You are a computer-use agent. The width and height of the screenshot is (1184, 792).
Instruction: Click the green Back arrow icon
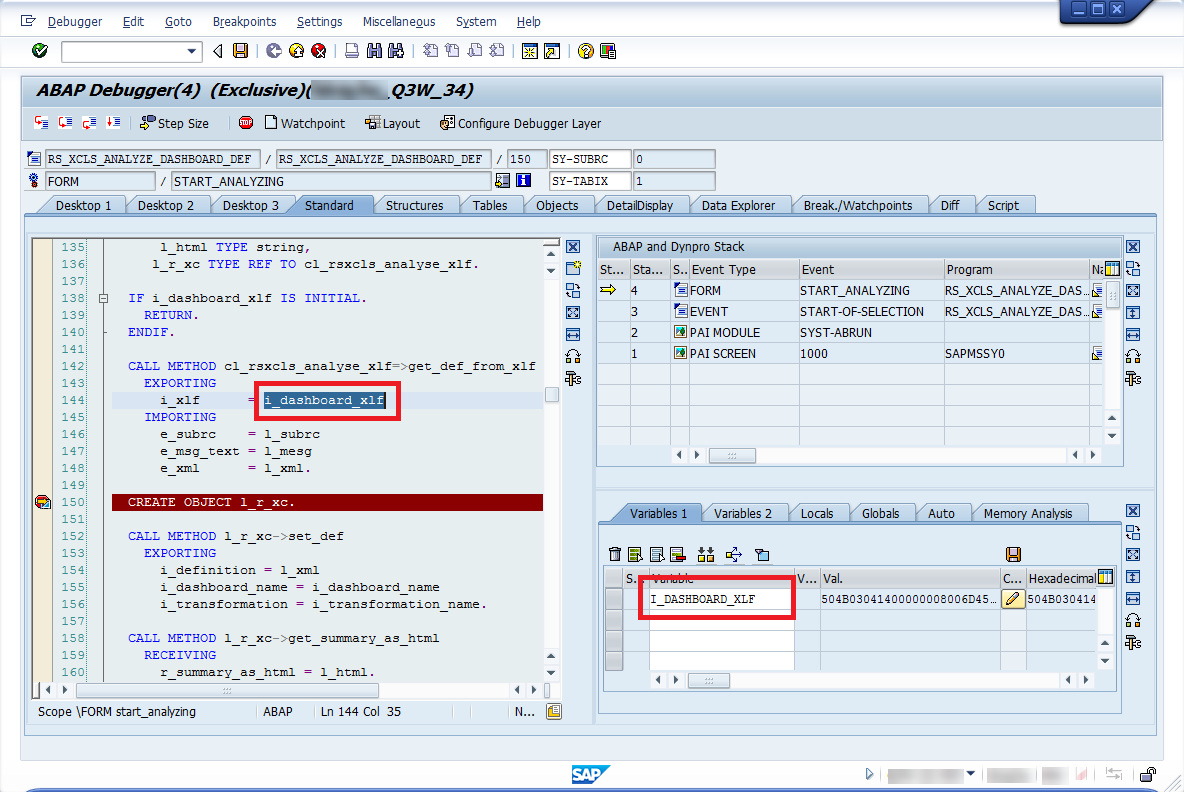point(273,51)
